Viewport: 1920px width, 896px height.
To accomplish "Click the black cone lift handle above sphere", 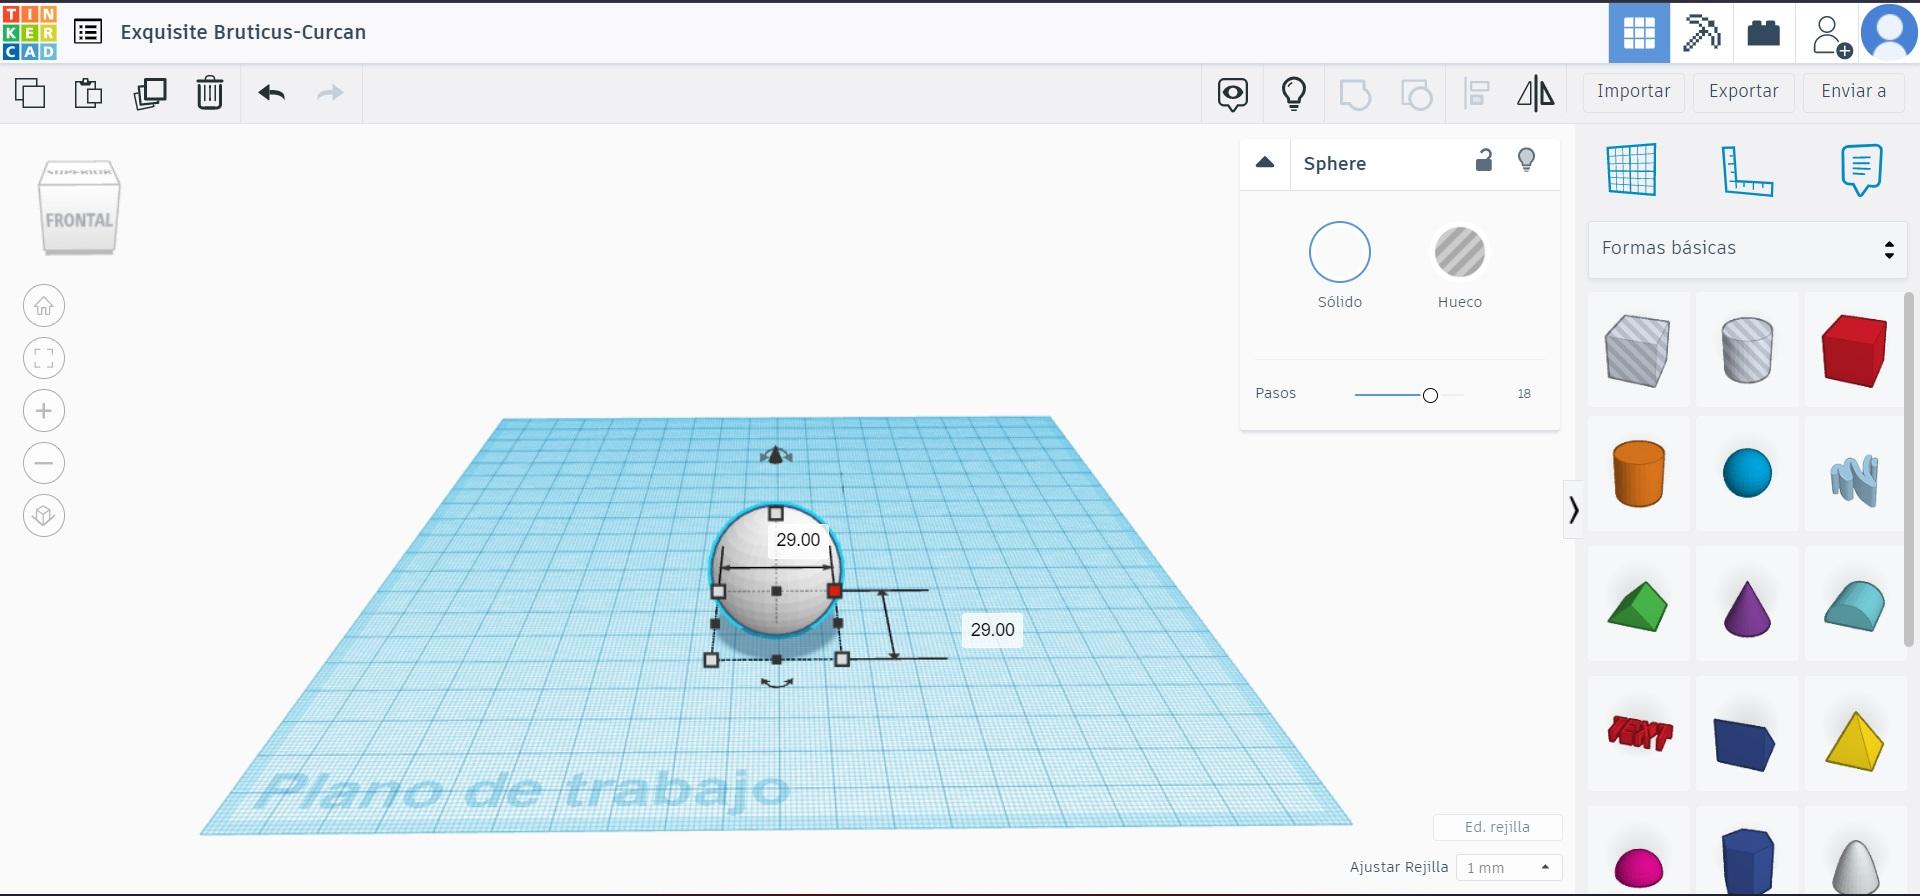I will (x=776, y=456).
